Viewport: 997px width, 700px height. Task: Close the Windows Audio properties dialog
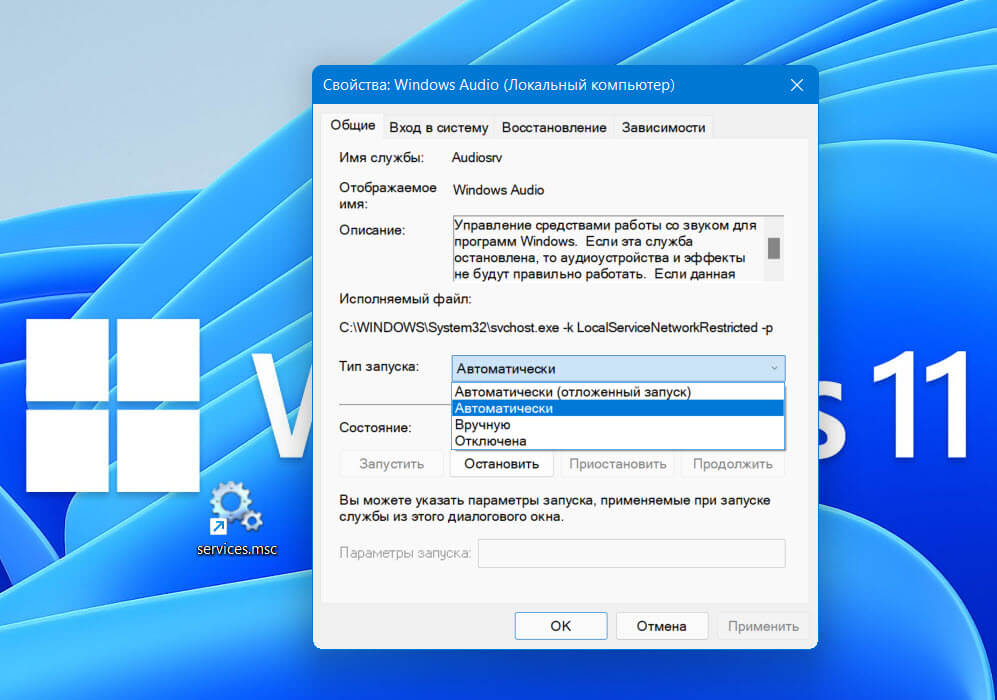[797, 85]
